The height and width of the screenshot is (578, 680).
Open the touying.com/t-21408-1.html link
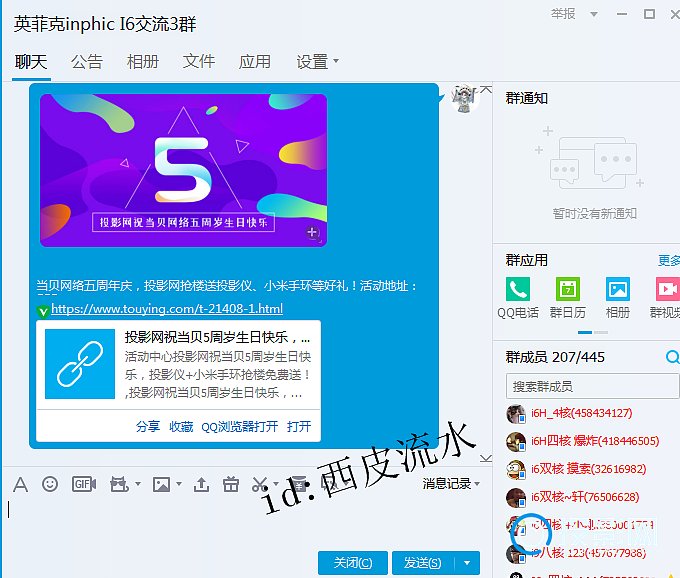coord(167,309)
